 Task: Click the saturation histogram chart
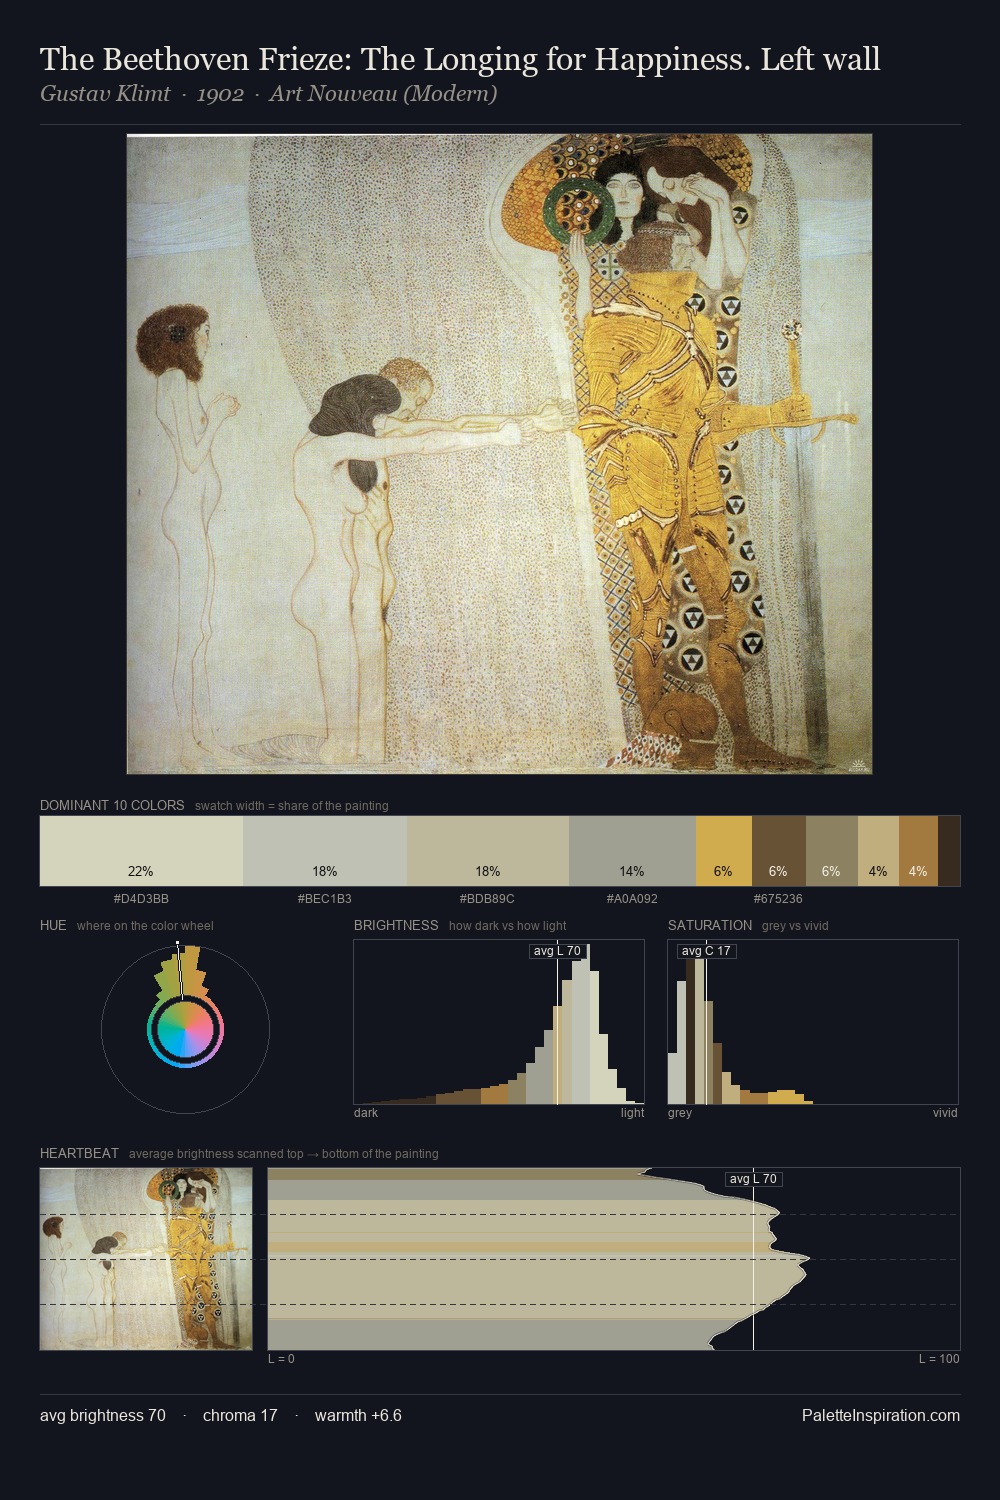click(x=813, y=1022)
